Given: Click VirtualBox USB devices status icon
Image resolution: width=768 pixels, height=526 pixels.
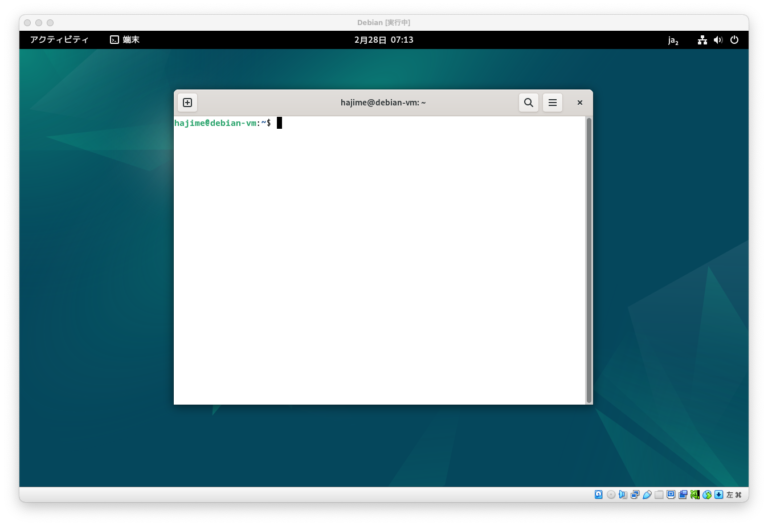Looking at the screenshot, I should click(647, 495).
